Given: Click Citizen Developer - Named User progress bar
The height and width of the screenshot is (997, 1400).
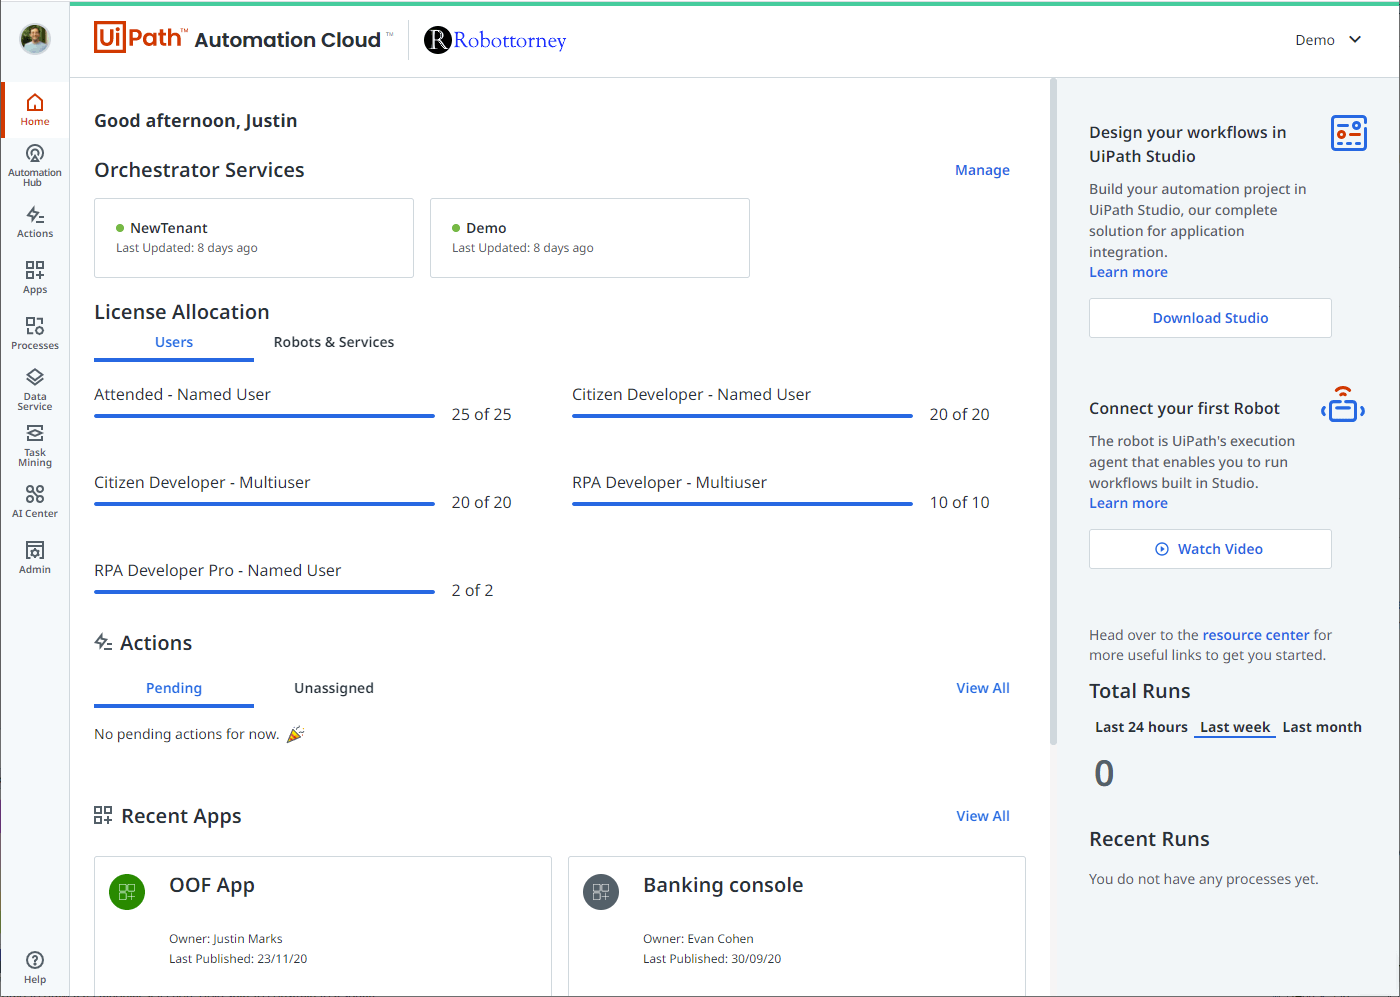Looking at the screenshot, I should 742,416.
